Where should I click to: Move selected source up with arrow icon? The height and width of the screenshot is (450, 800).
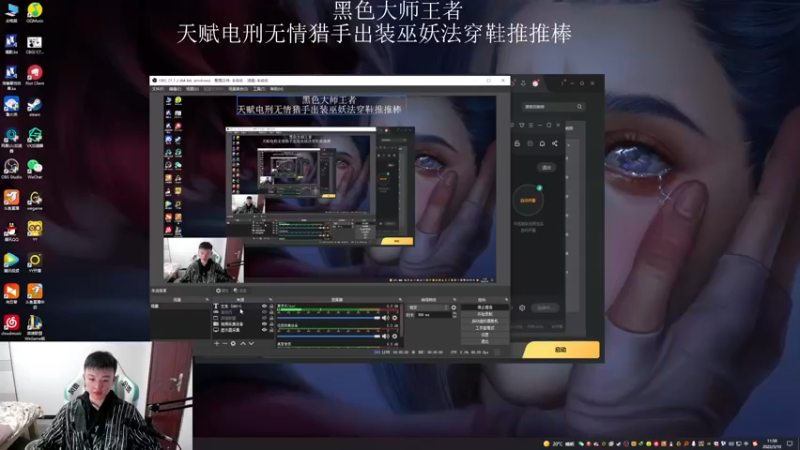[242, 343]
